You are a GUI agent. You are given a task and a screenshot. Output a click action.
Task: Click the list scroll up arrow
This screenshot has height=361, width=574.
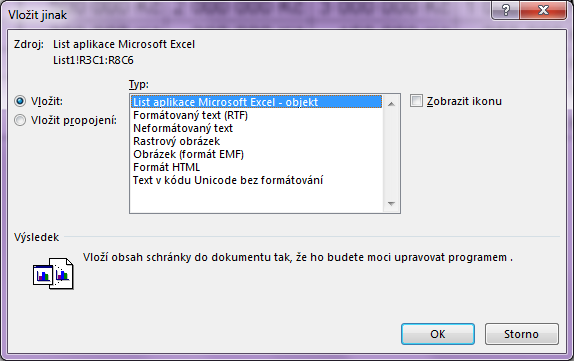[x=391, y=104]
